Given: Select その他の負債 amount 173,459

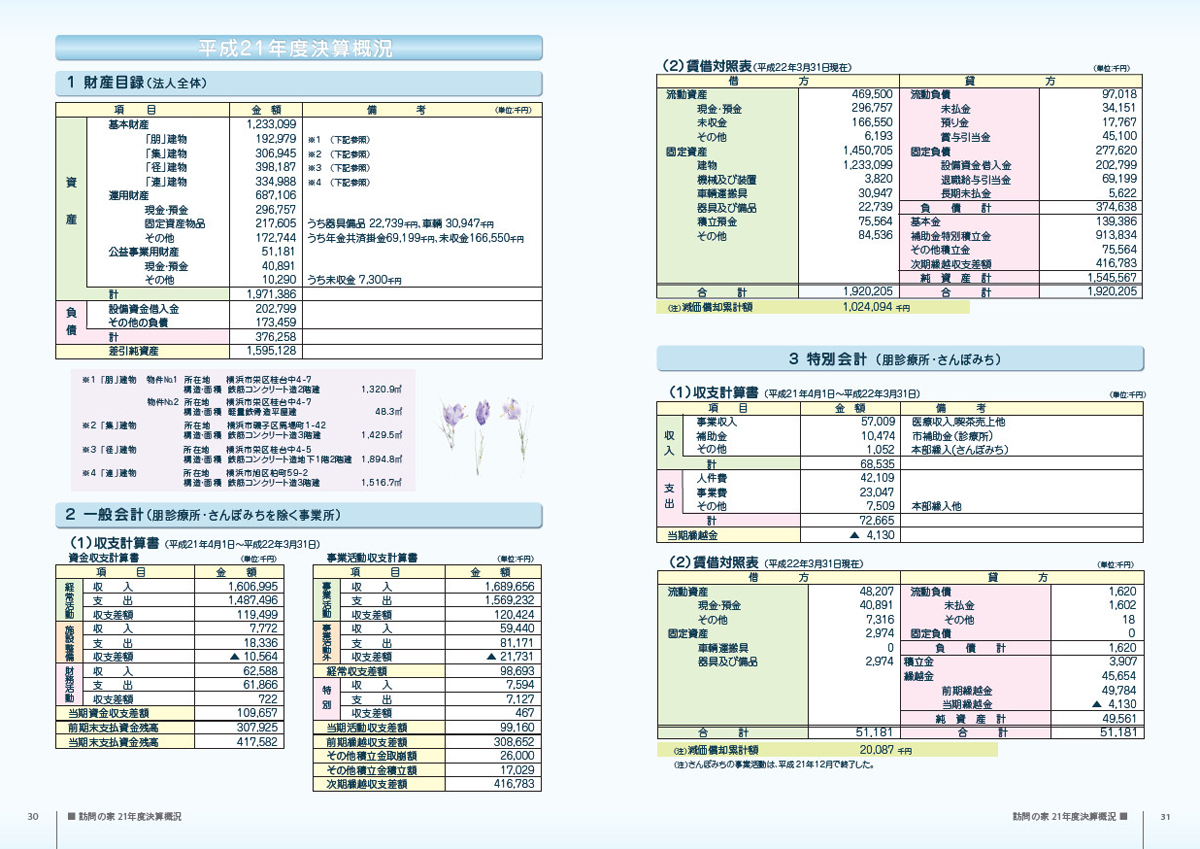Looking at the screenshot, I should (276, 324).
